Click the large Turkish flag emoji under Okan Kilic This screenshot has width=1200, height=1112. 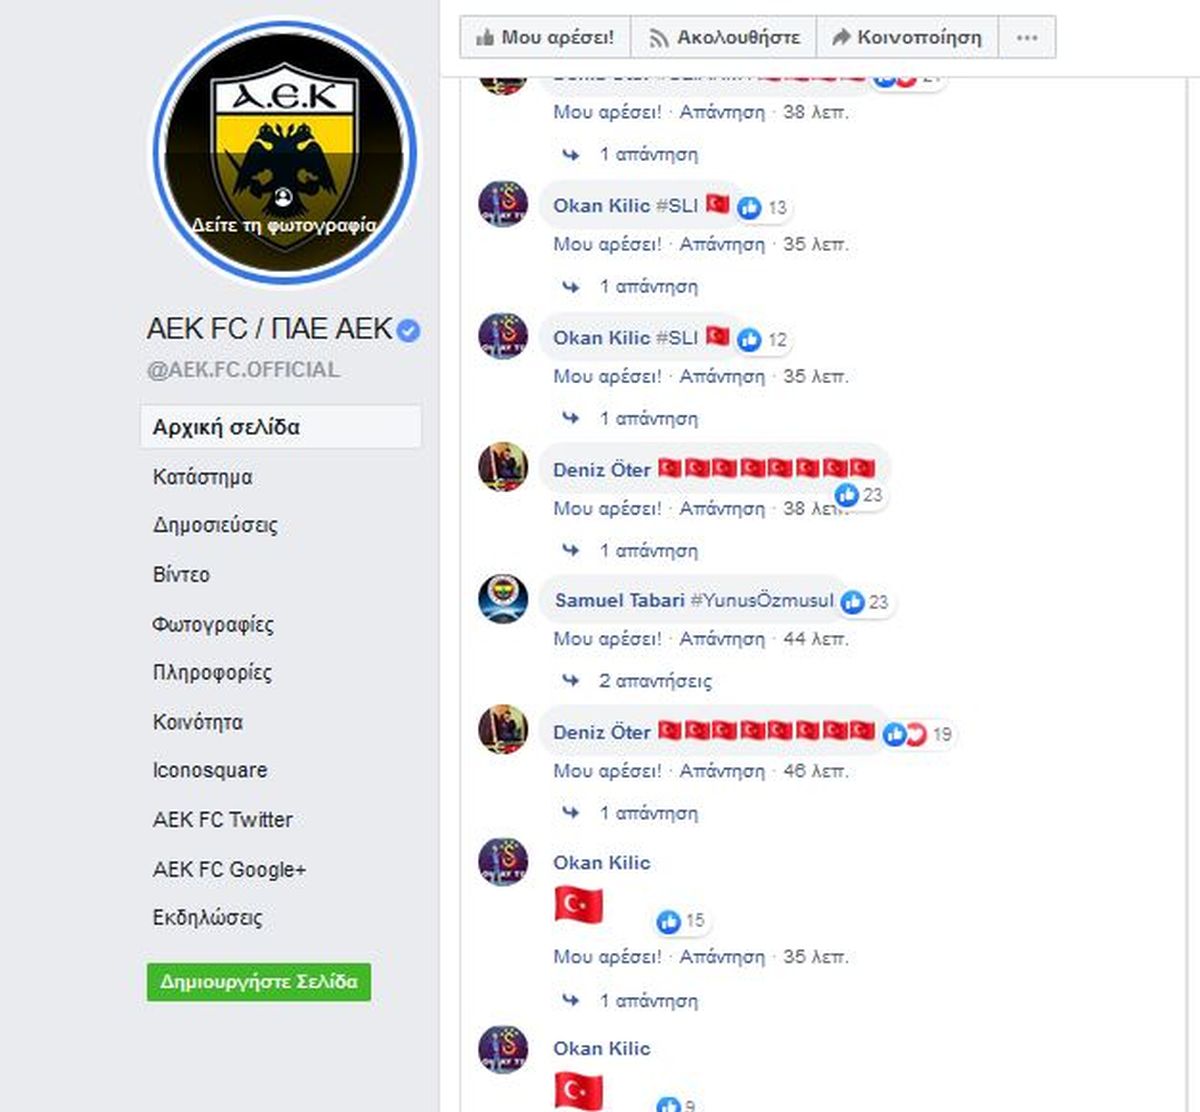pos(578,906)
